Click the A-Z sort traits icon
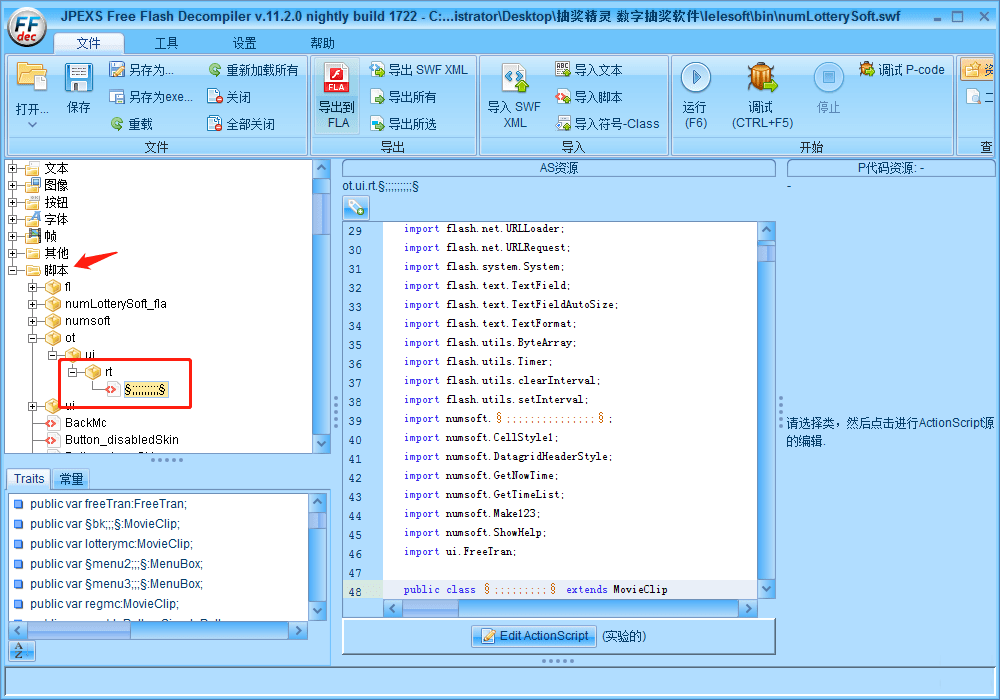This screenshot has width=1000, height=700. click(x=22, y=651)
